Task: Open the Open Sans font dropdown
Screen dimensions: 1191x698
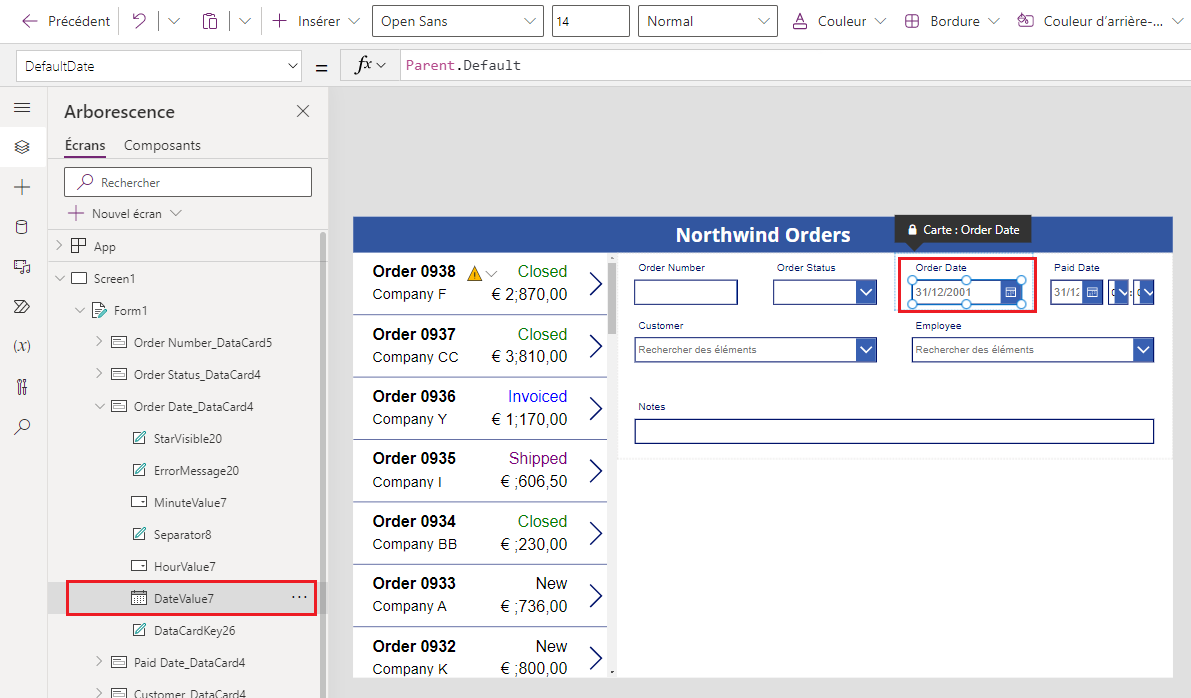Action: (x=458, y=21)
